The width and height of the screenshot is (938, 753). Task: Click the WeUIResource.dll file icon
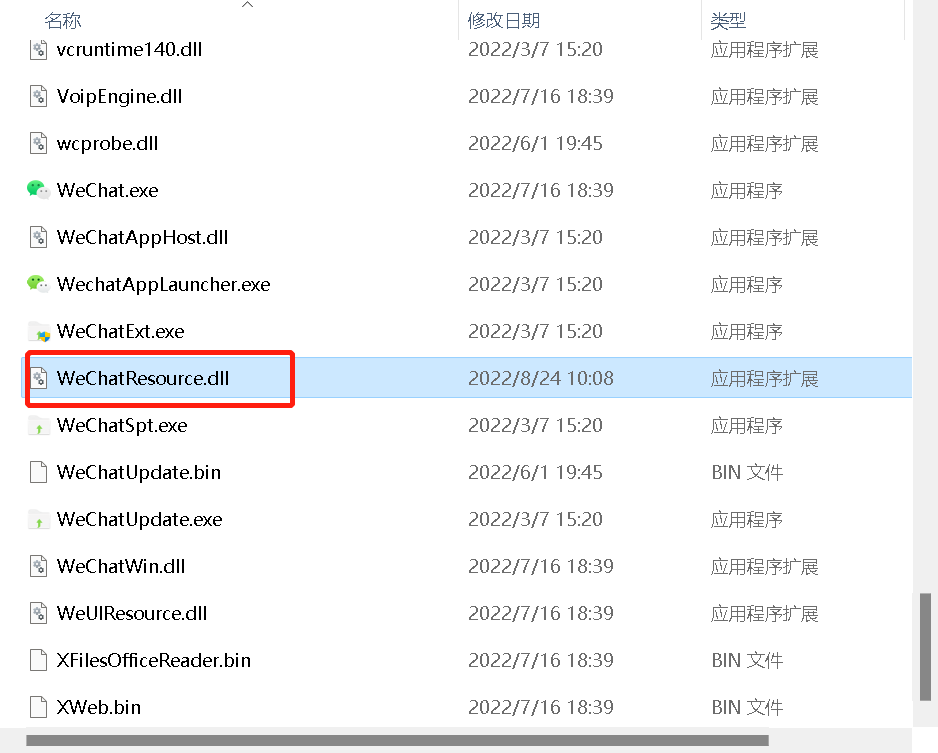38,613
